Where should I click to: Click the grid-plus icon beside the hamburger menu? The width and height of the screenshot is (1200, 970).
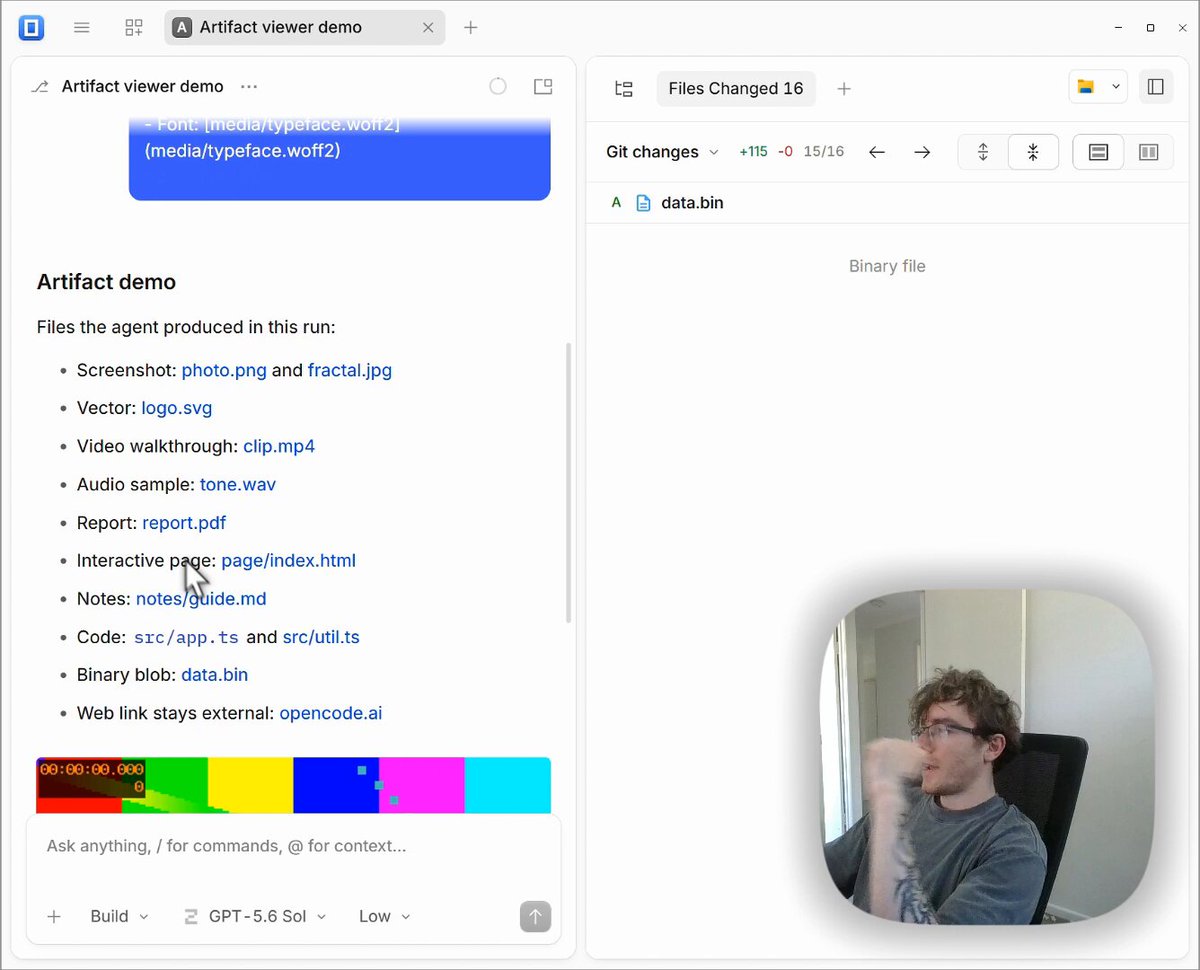133,28
